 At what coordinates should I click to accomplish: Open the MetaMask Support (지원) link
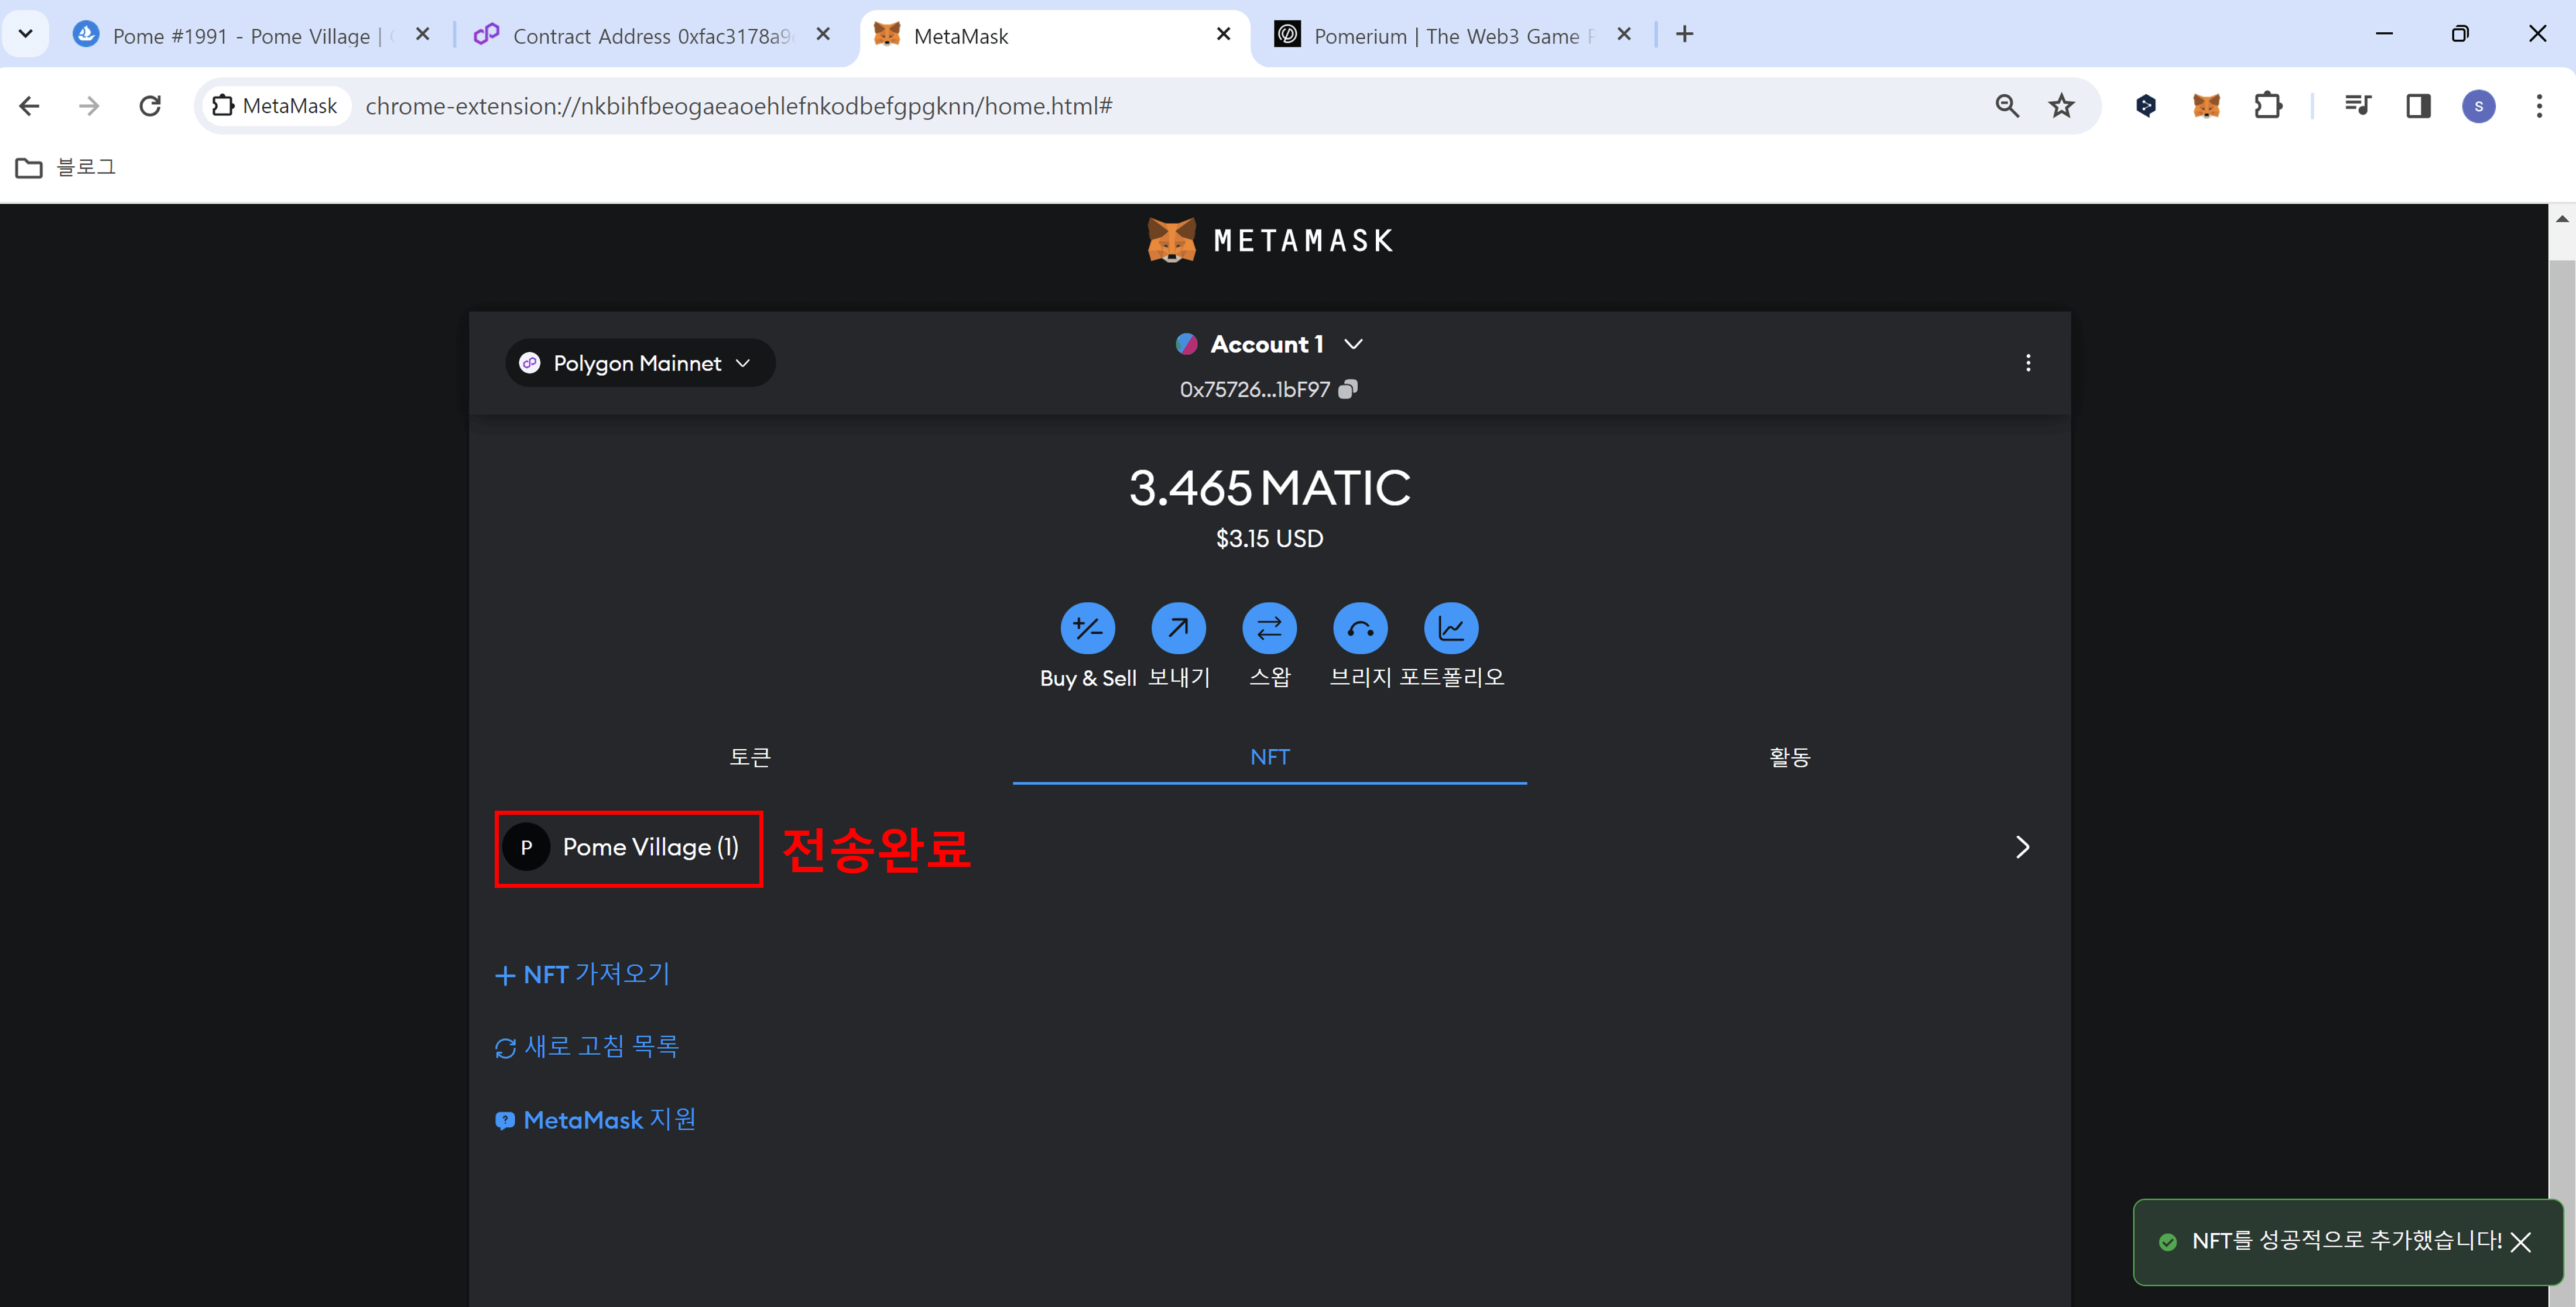(597, 1120)
